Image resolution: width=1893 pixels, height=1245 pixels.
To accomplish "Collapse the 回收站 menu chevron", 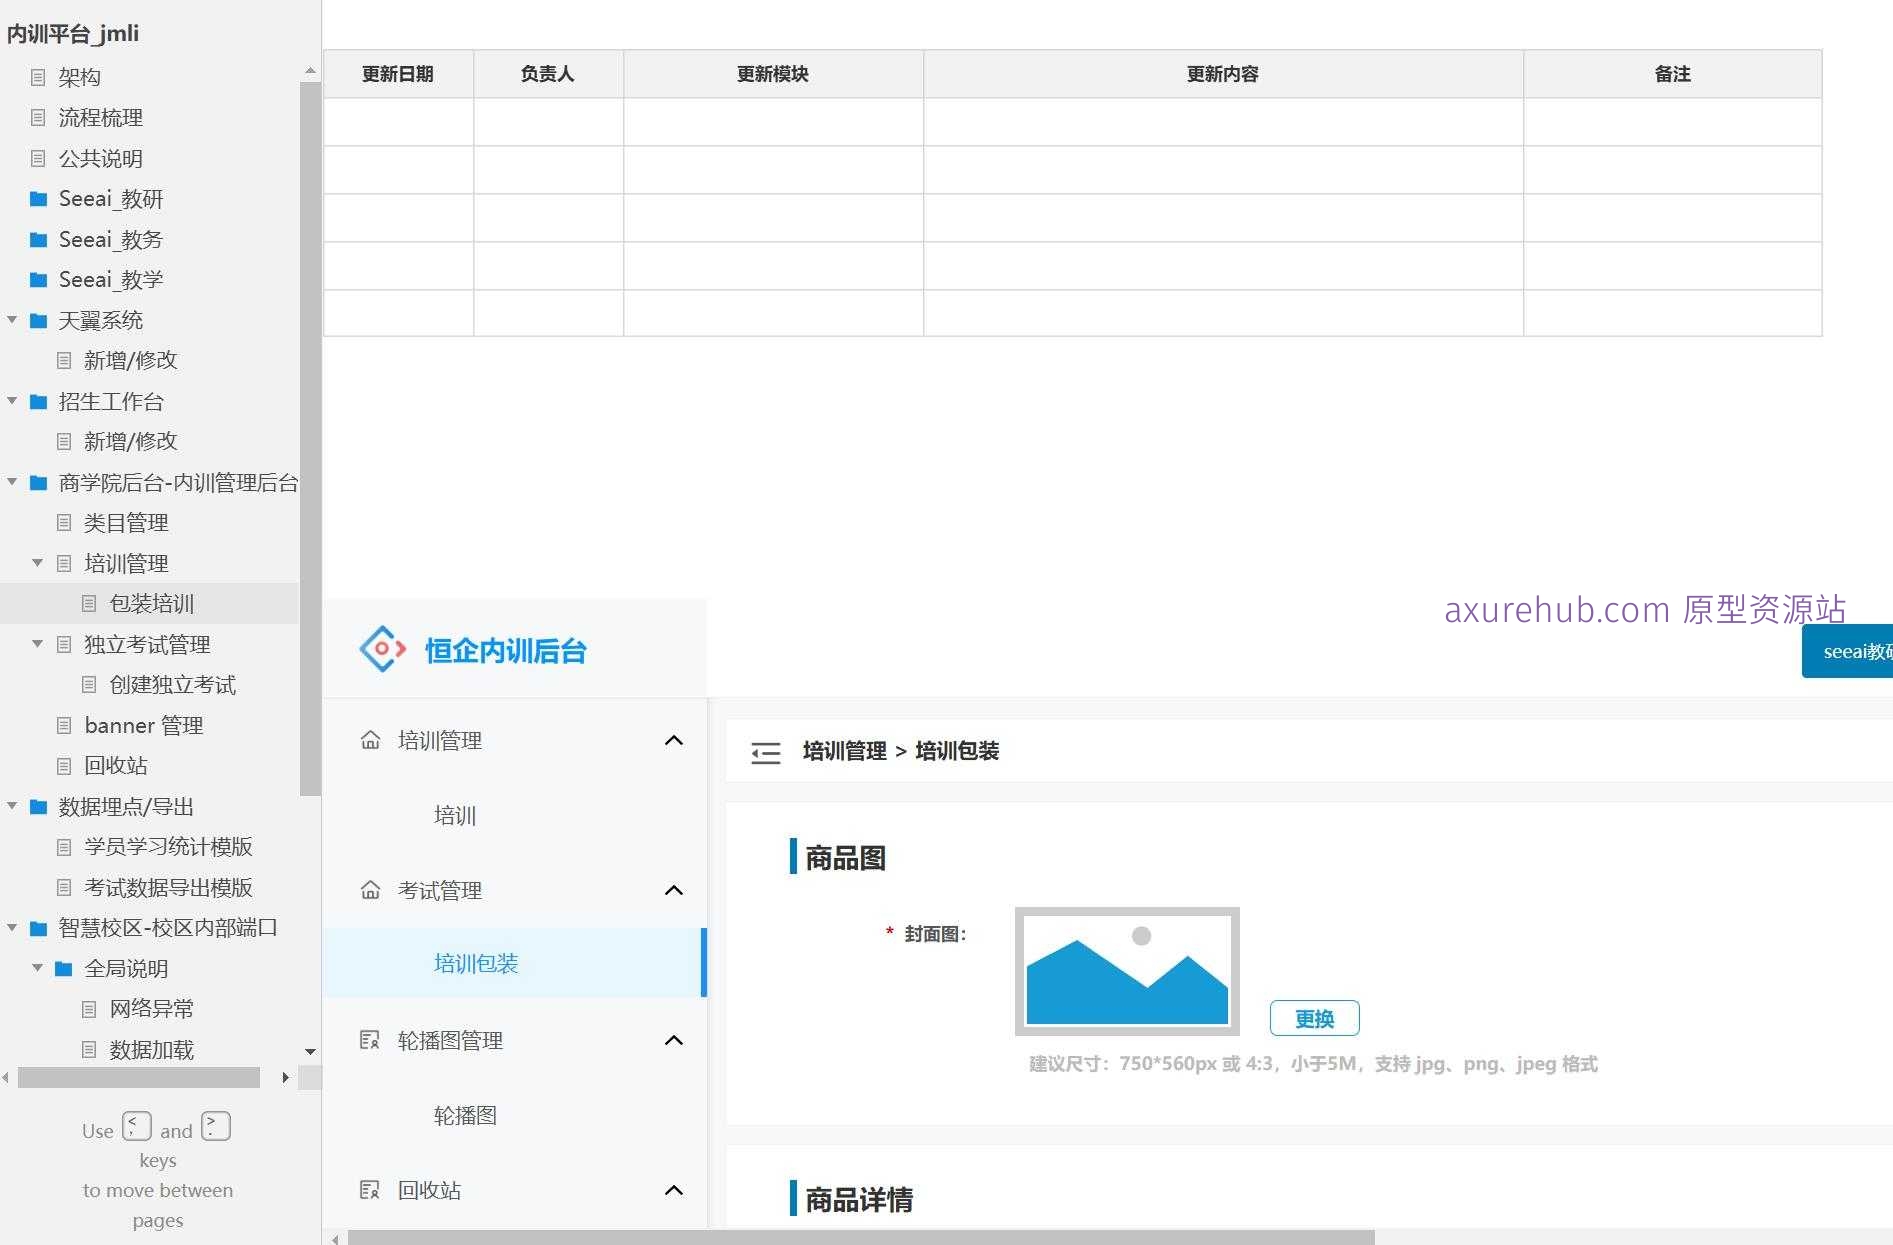I will pos(674,1190).
